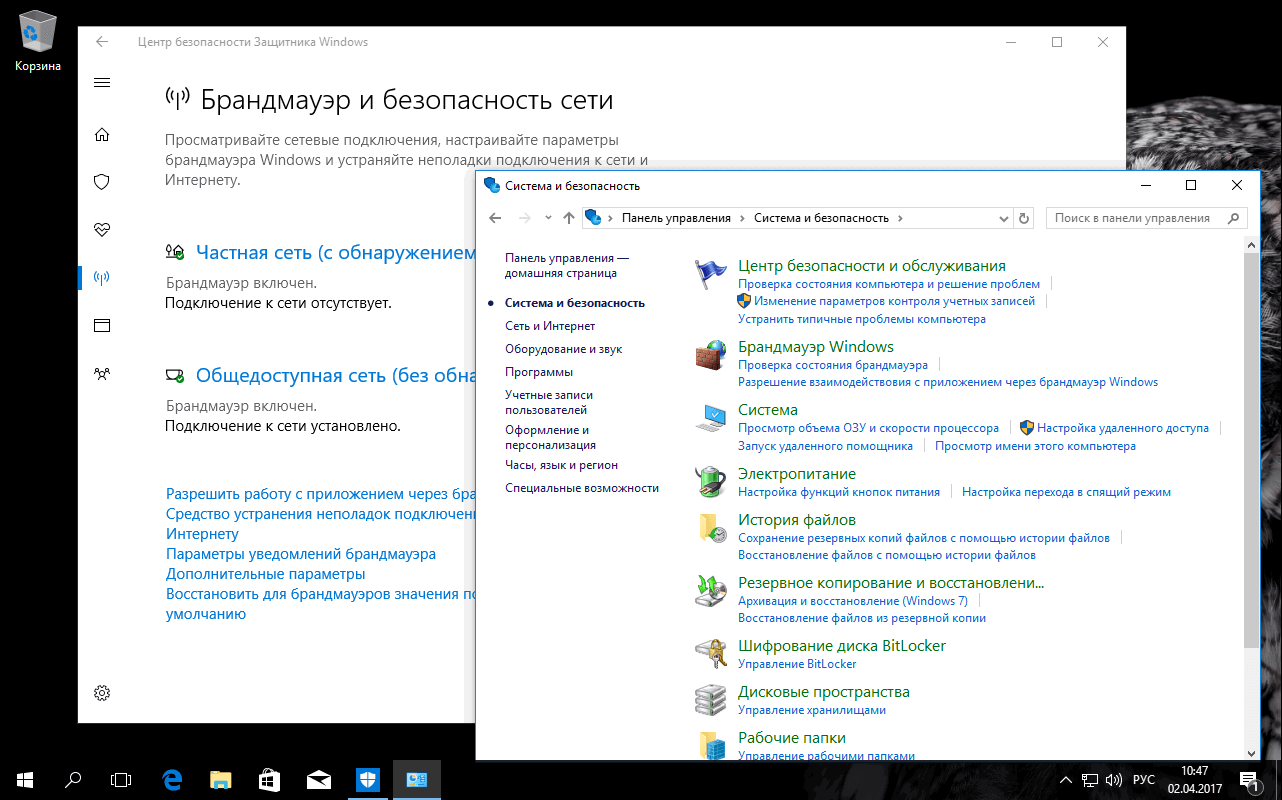Open the hamburger menu in Defender Security Center

tap(101, 82)
